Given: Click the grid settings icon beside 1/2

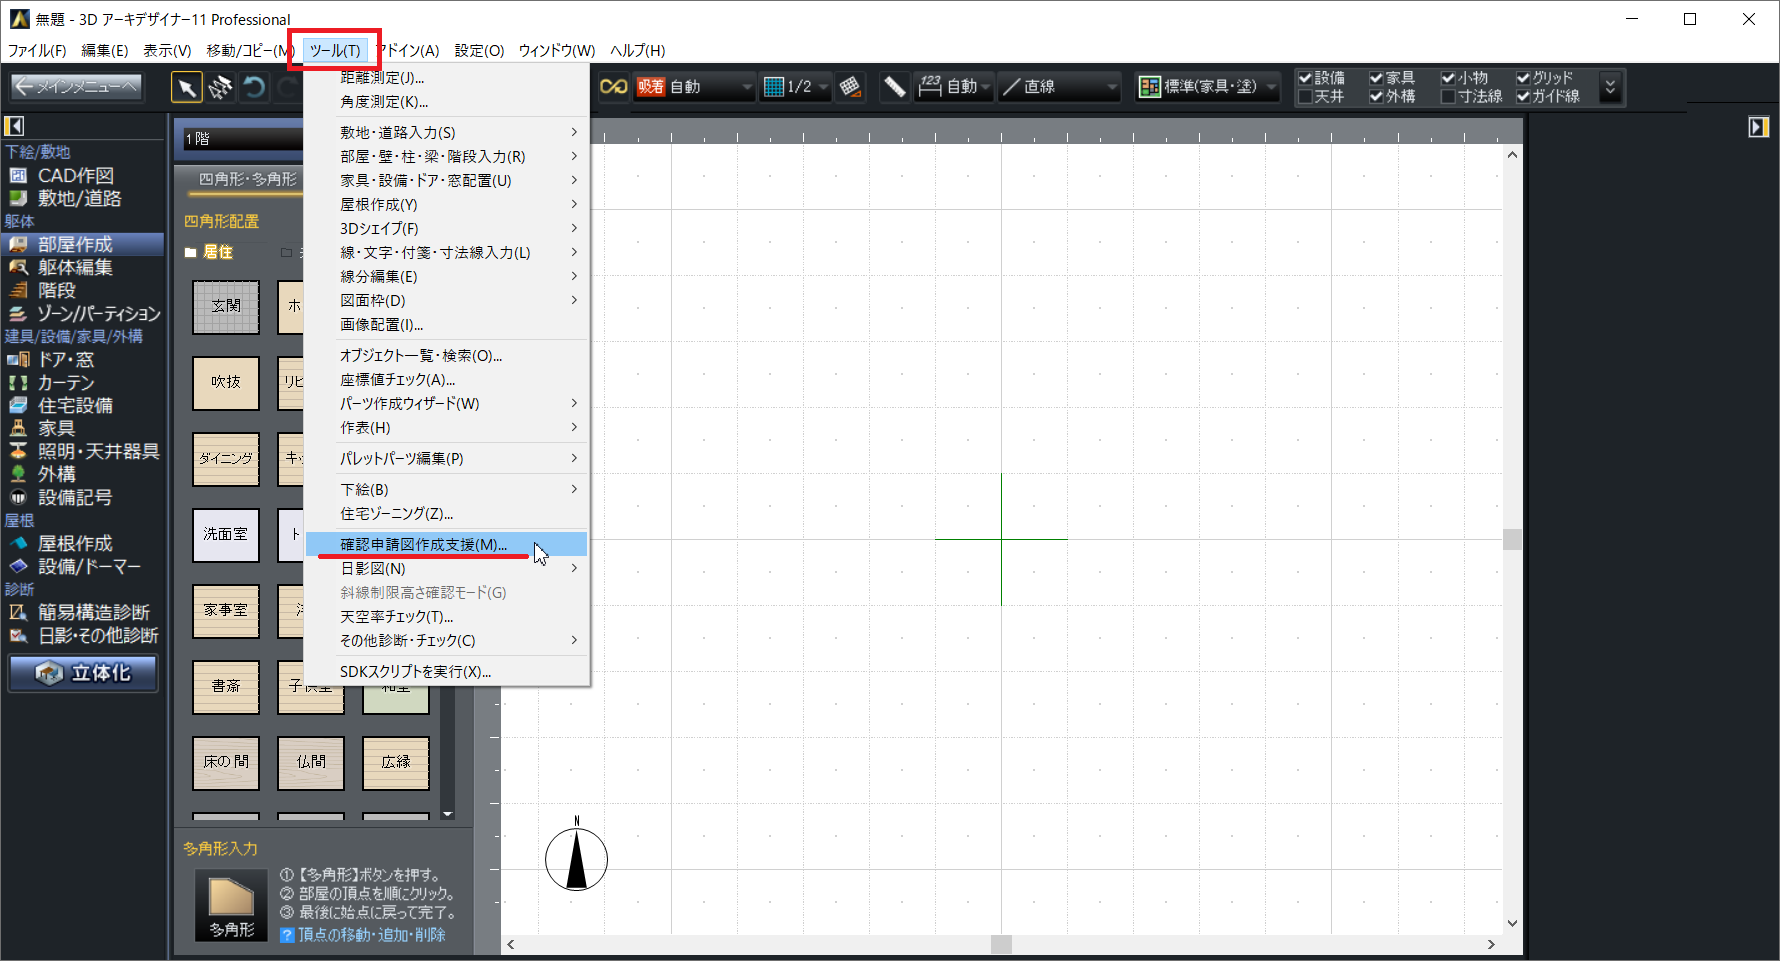Looking at the screenshot, I should 850,87.
